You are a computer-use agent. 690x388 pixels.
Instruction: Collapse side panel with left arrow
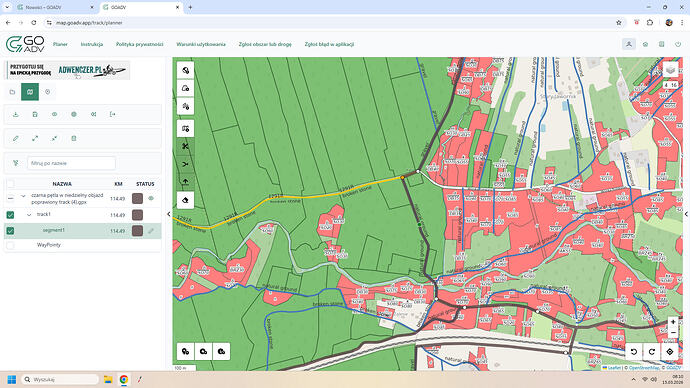coord(169,214)
